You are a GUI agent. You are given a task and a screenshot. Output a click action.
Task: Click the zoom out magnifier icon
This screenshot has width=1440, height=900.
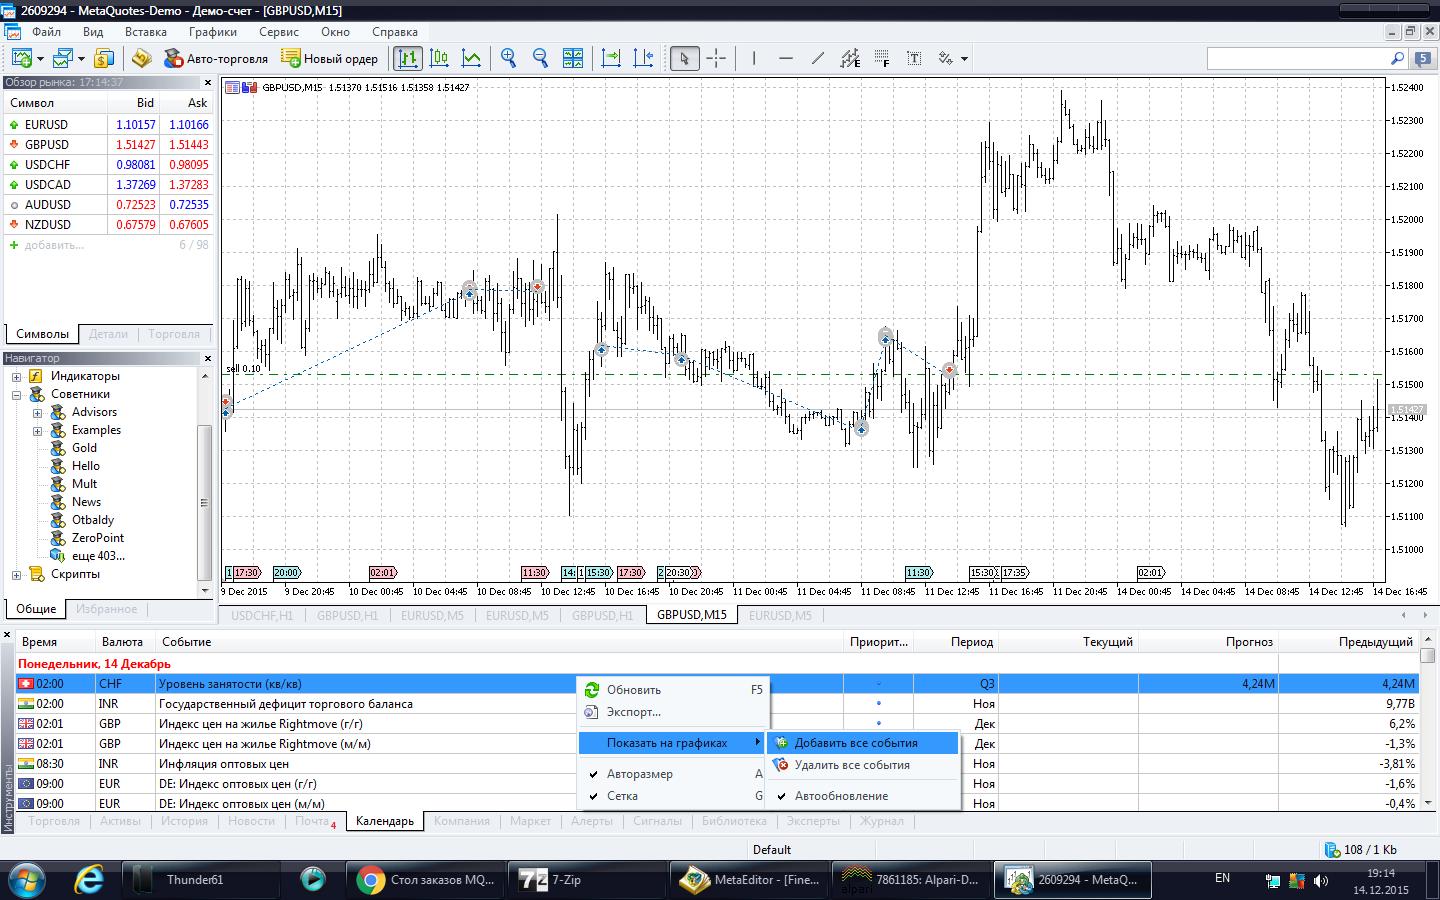[x=540, y=58]
